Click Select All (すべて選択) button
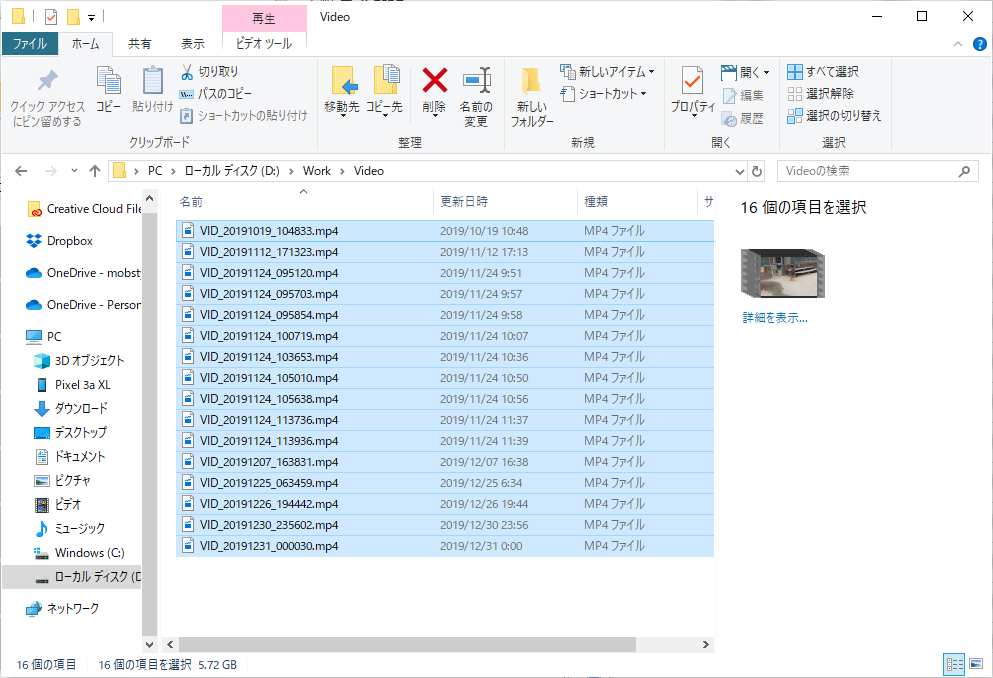This screenshot has width=993, height=678. point(823,72)
